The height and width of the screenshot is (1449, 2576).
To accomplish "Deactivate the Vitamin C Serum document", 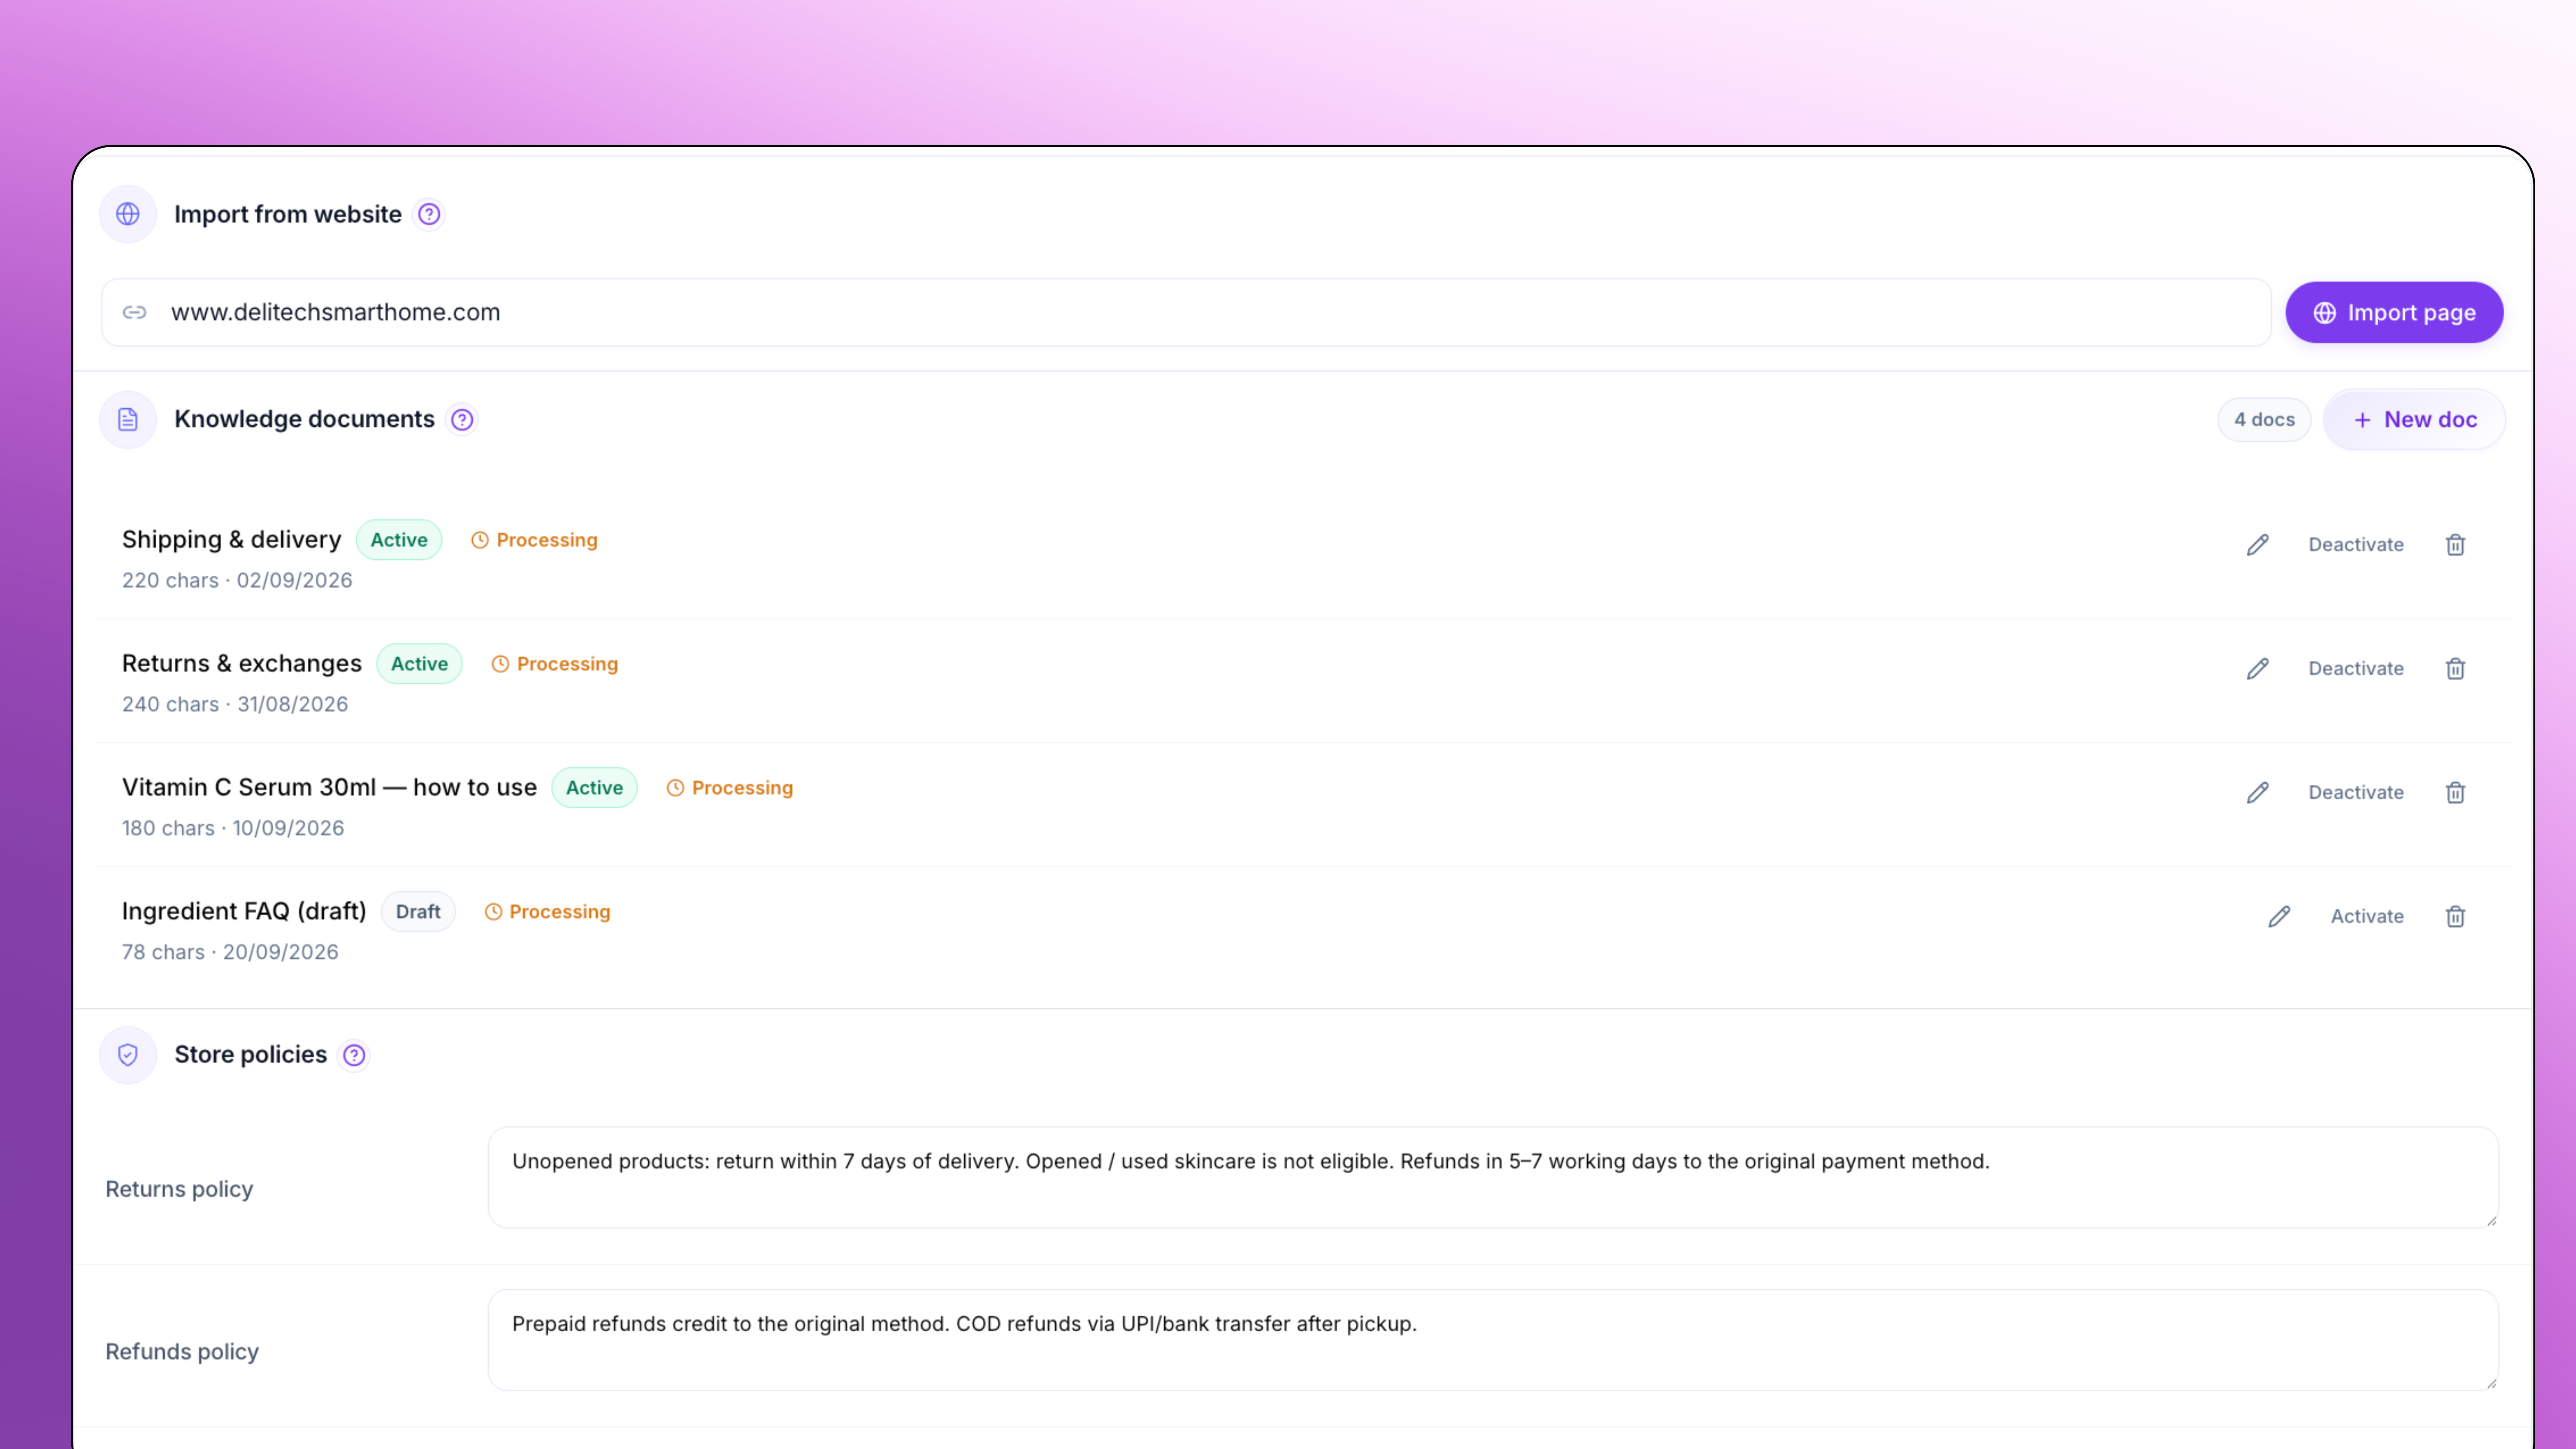I will pos(2356,792).
